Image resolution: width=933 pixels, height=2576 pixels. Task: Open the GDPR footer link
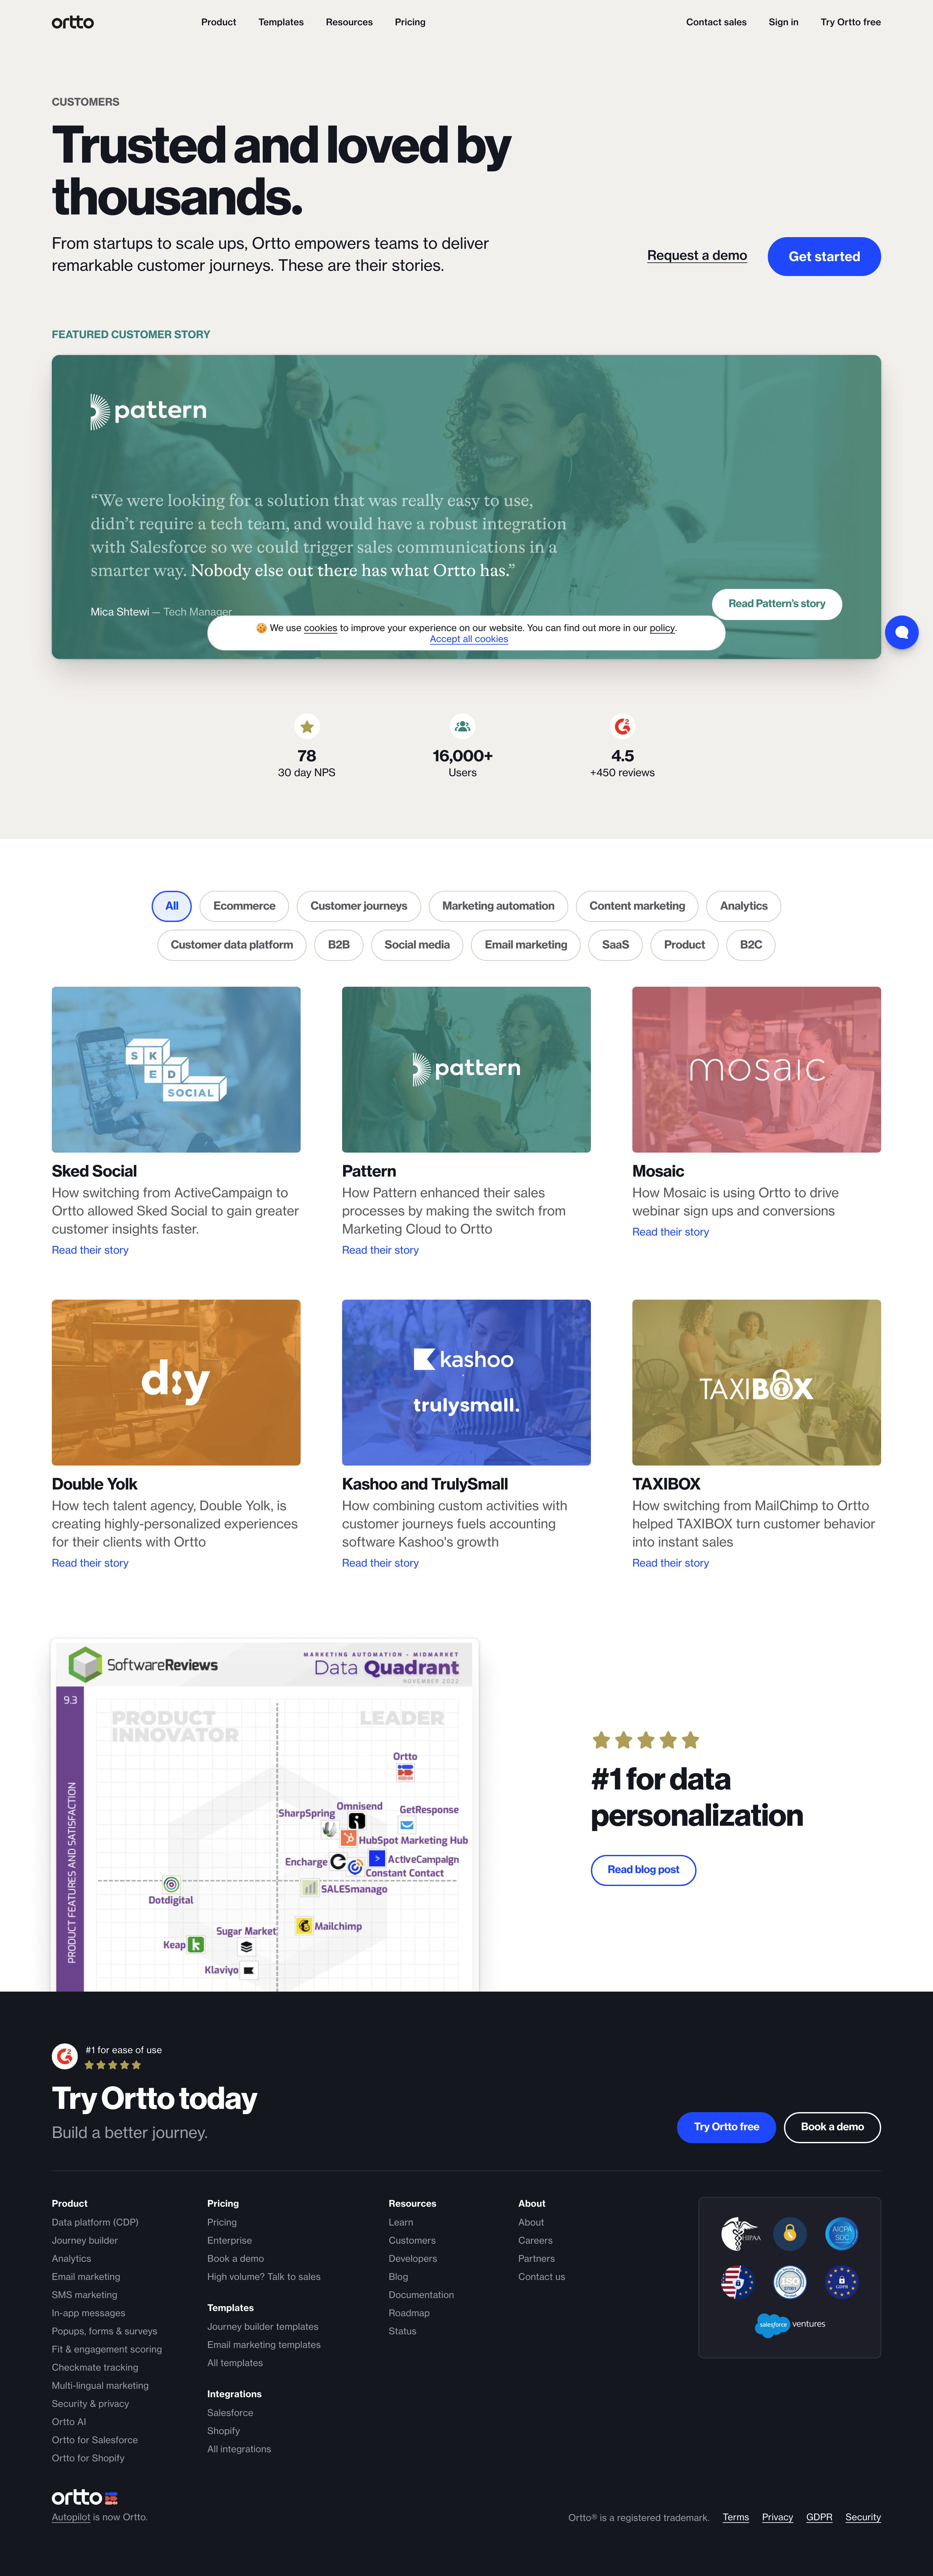[x=819, y=2518]
